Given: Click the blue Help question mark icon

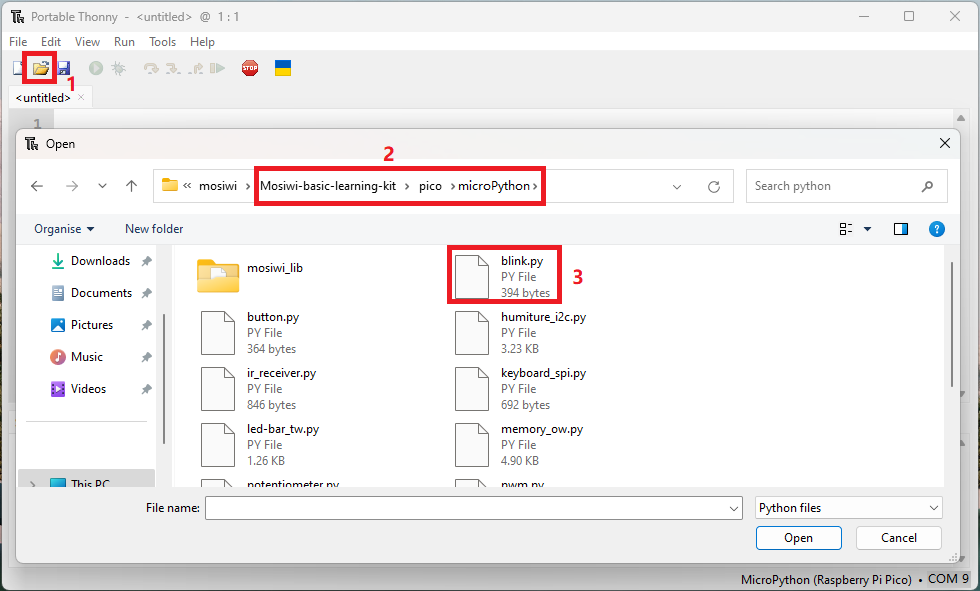Looking at the screenshot, I should (x=936, y=229).
